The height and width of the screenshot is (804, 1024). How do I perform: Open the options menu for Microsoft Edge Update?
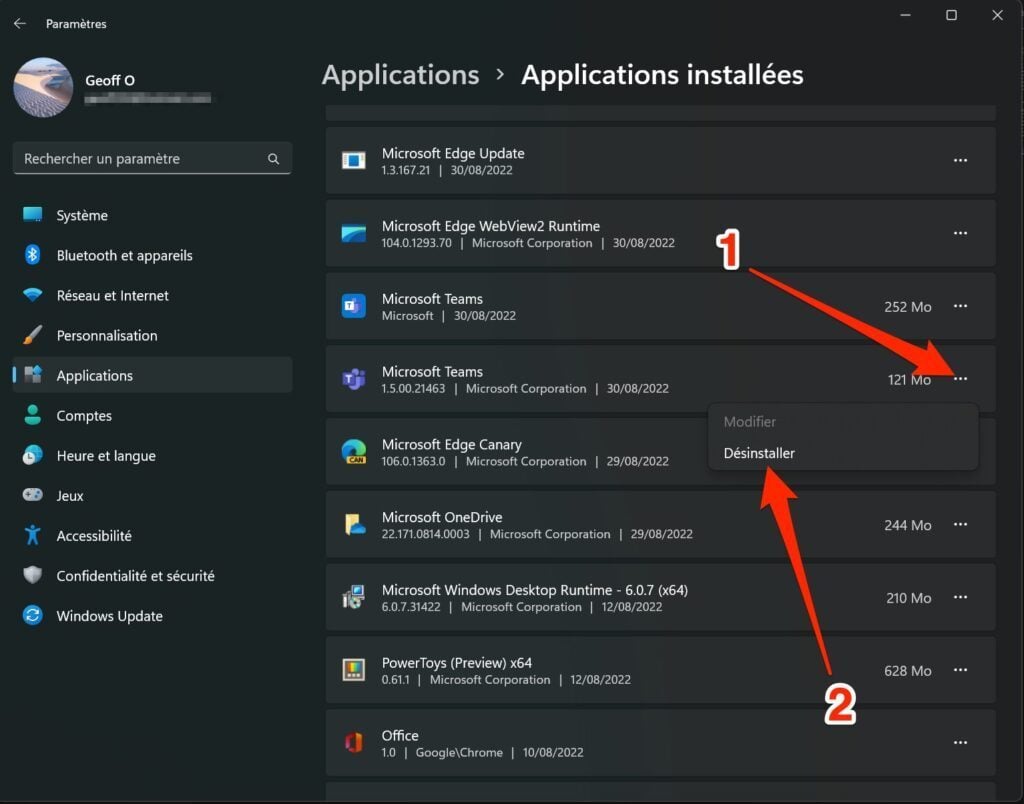[x=960, y=160]
